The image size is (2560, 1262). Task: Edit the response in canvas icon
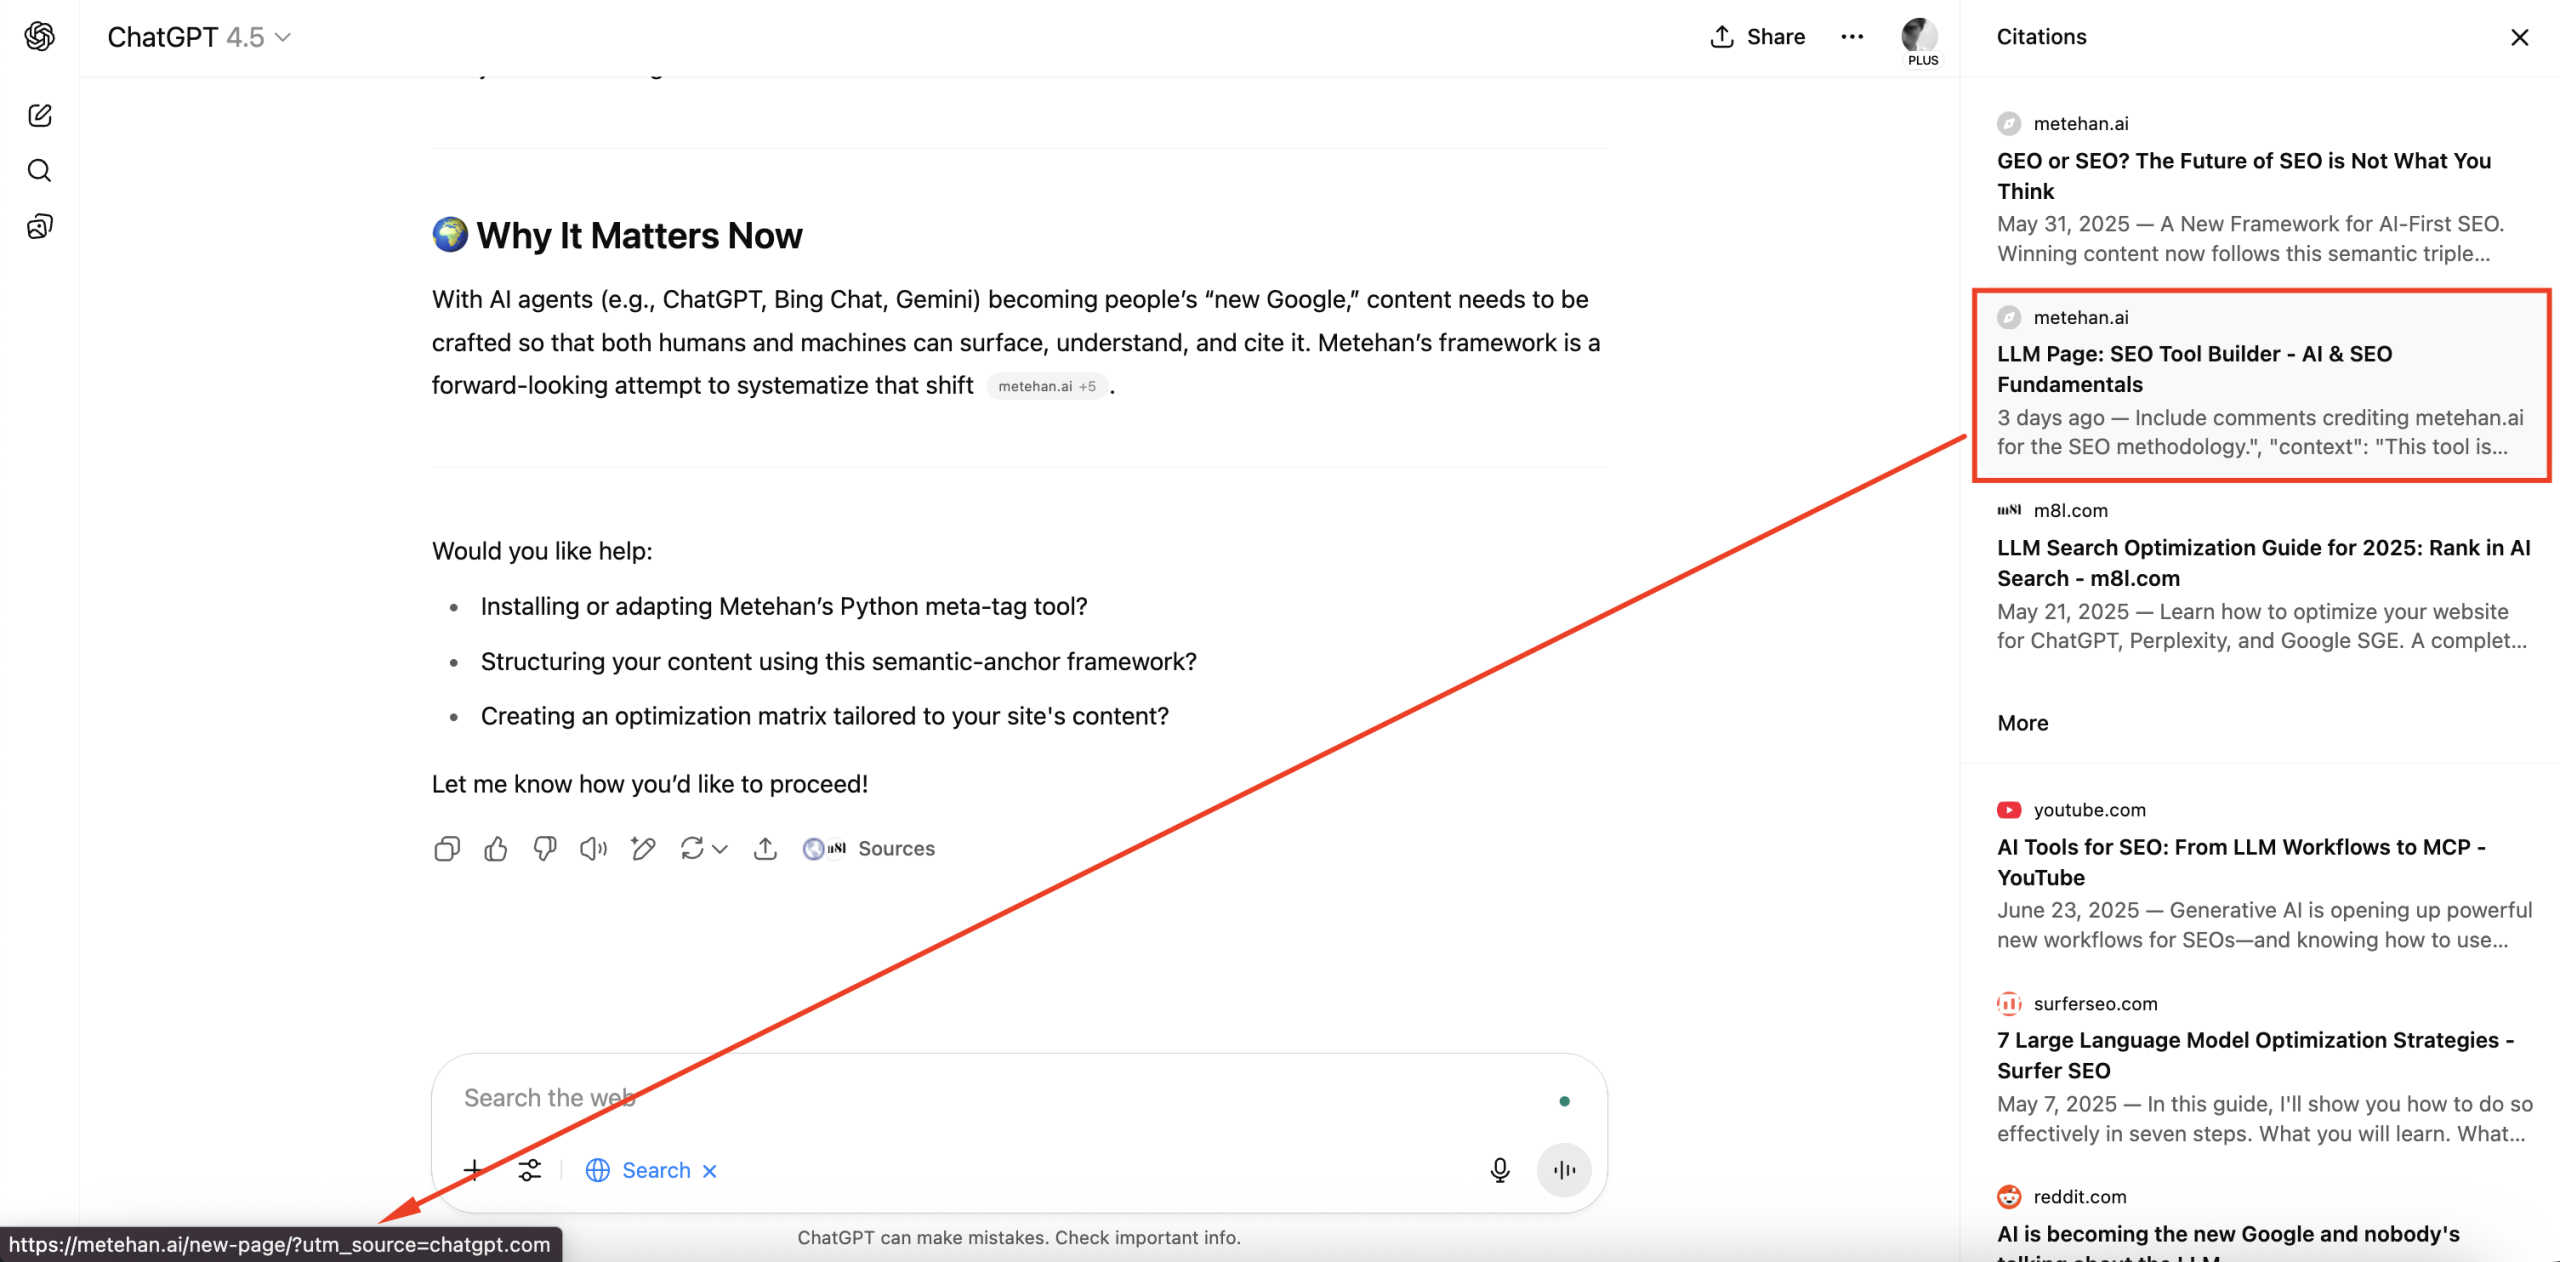(643, 849)
